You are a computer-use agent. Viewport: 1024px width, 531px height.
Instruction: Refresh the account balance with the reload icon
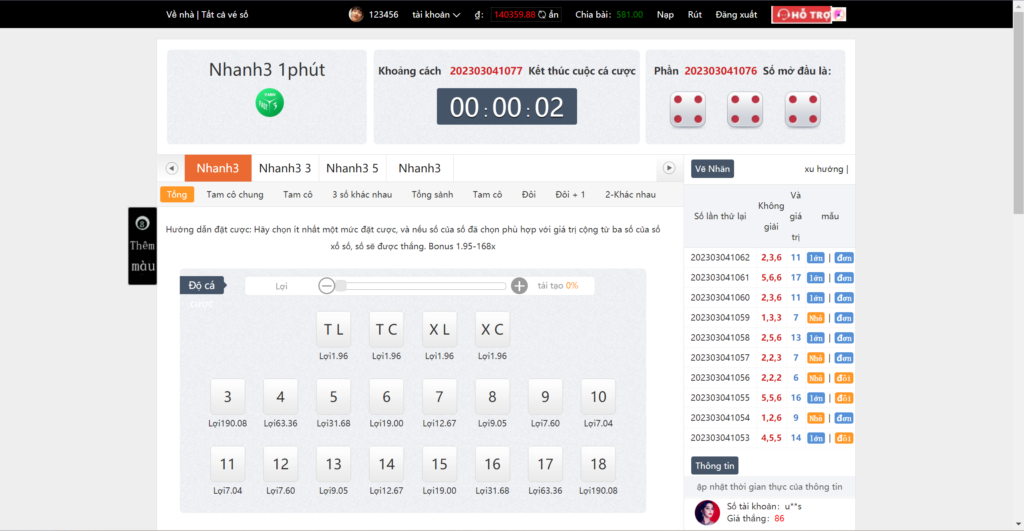(543, 15)
